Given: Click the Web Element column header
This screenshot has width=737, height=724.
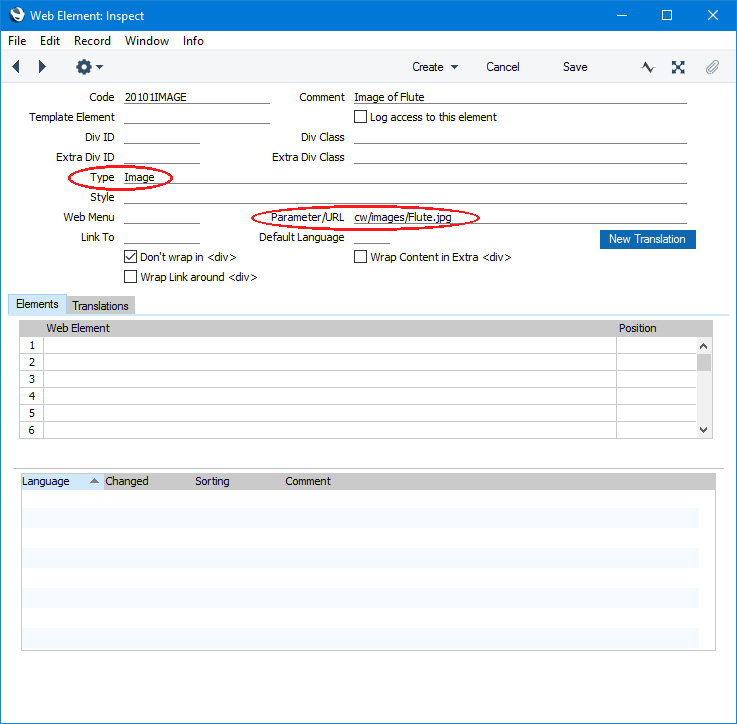Looking at the screenshot, I should coord(78,328).
